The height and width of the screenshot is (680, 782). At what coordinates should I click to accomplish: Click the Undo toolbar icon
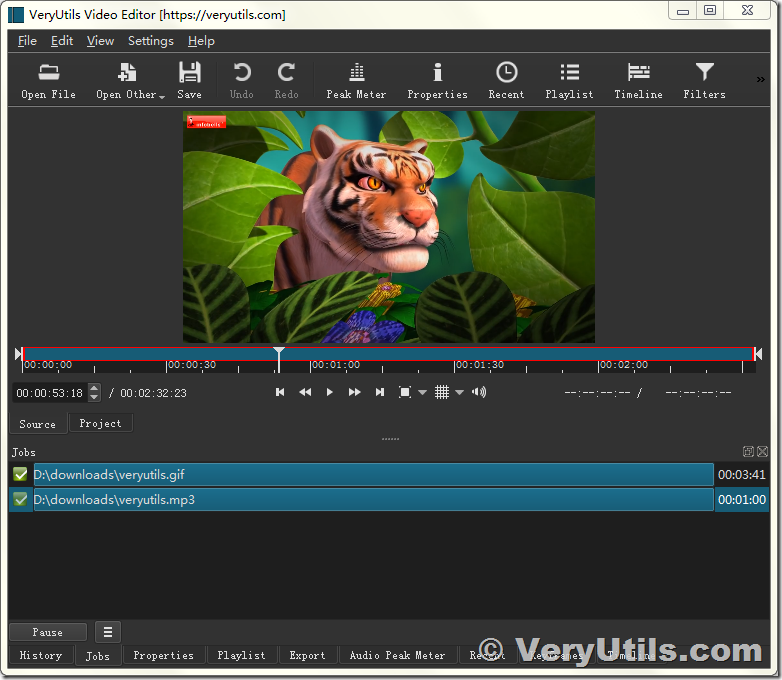pyautogui.click(x=242, y=81)
